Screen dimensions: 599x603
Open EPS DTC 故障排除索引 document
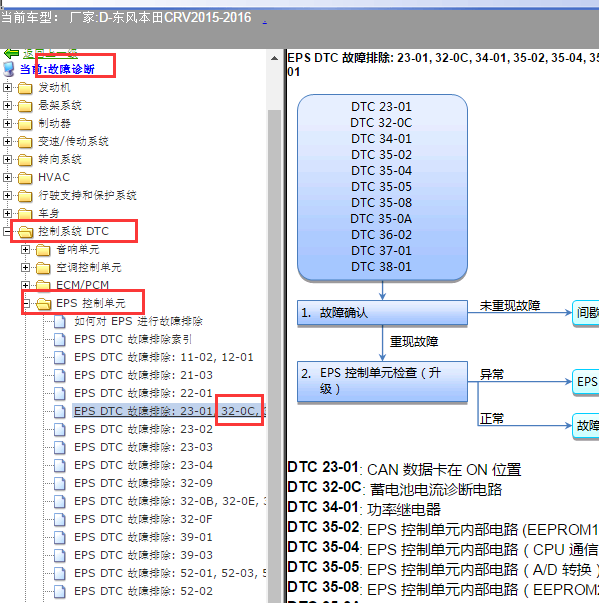pos(133,339)
